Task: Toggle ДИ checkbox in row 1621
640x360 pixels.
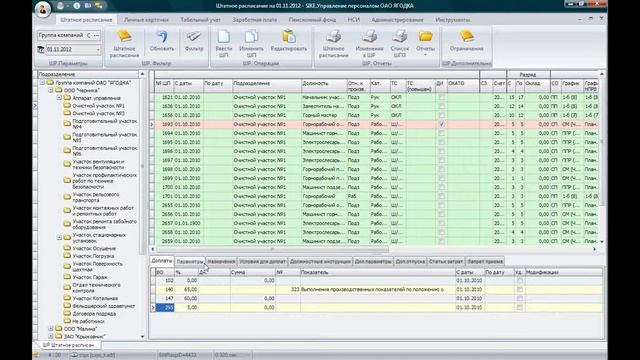Action: pyautogui.click(x=441, y=98)
